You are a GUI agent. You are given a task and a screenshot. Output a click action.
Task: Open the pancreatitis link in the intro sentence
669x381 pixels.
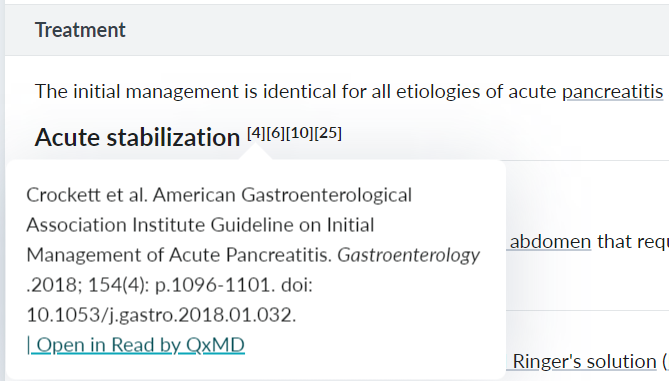point(612,91)
